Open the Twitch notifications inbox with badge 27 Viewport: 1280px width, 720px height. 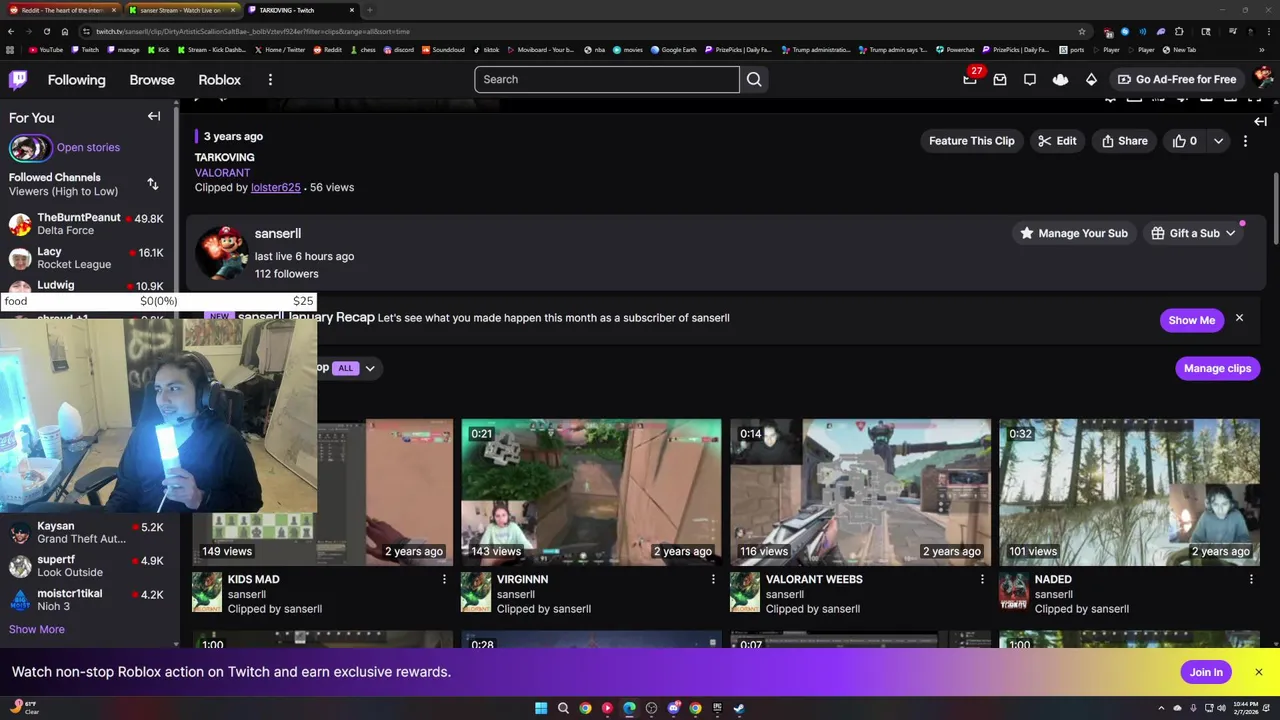pyautogui.click(x=970, y=79)
